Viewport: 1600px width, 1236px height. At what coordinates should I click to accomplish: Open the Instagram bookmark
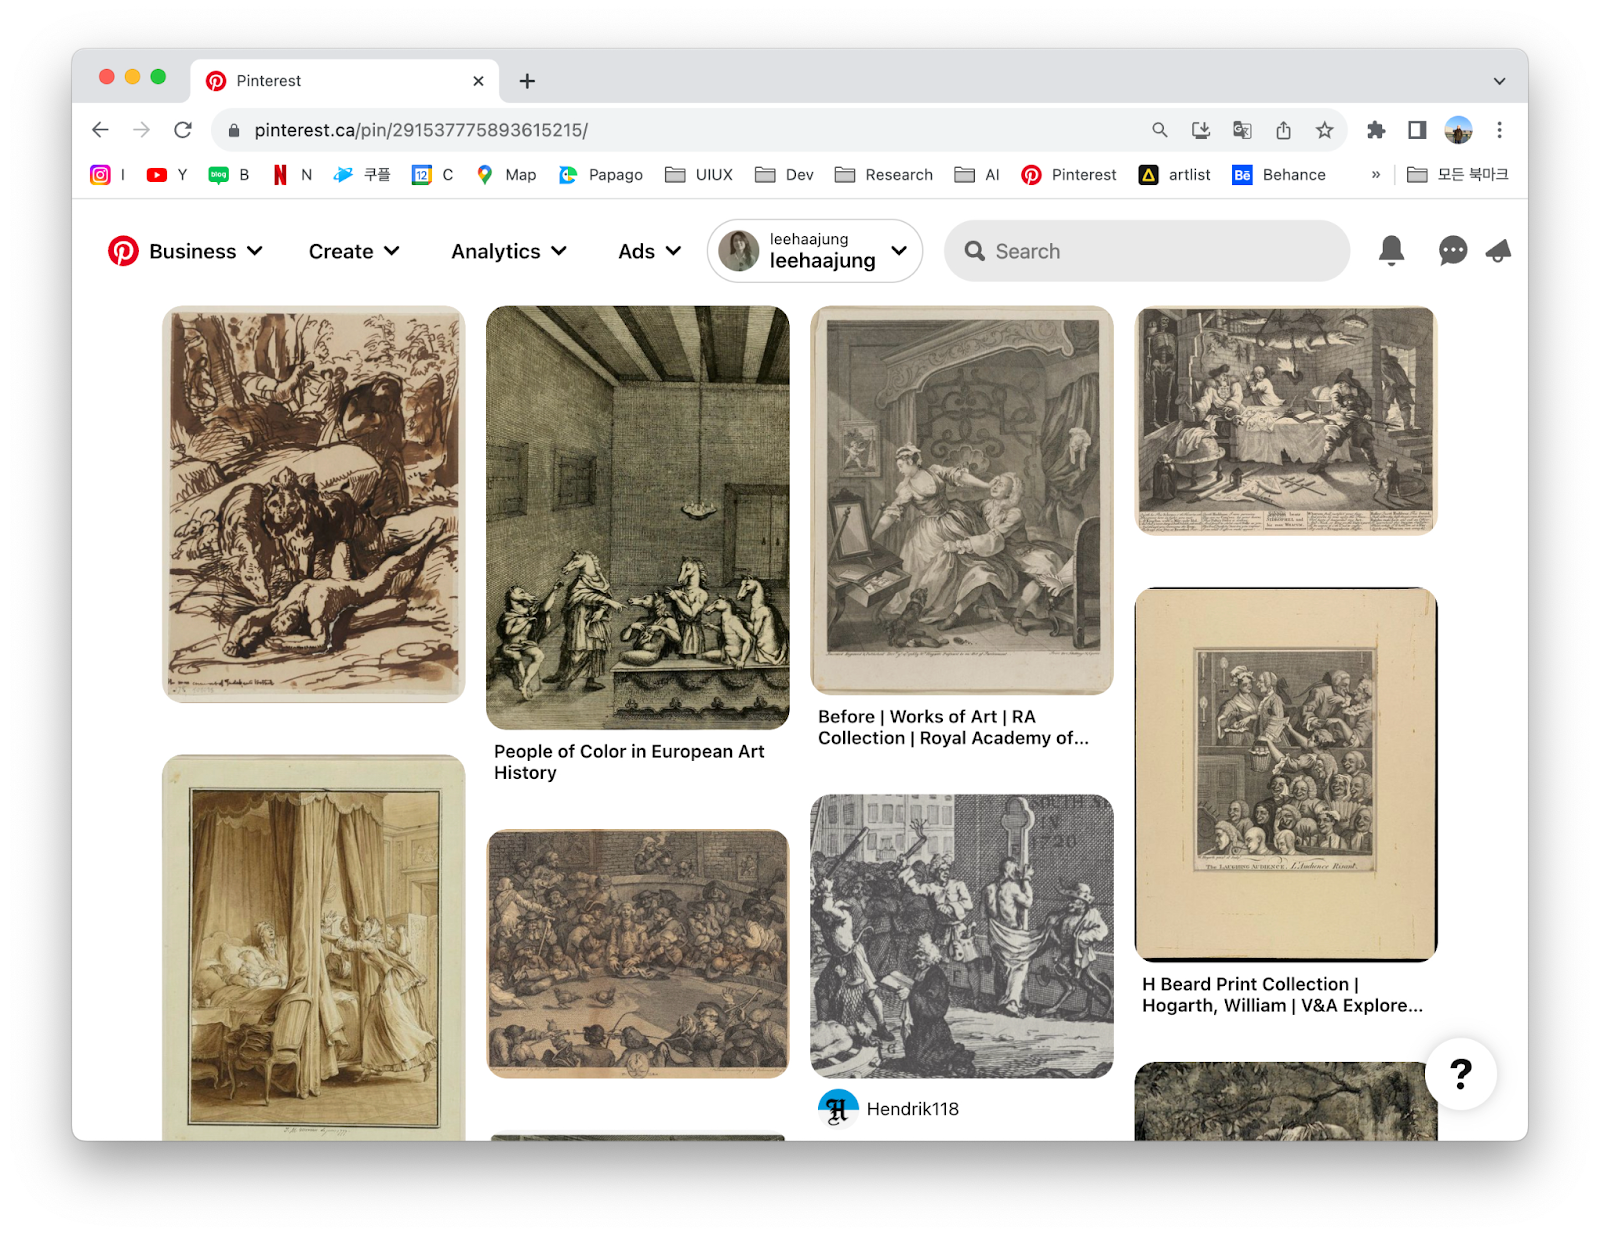[108, 175]
